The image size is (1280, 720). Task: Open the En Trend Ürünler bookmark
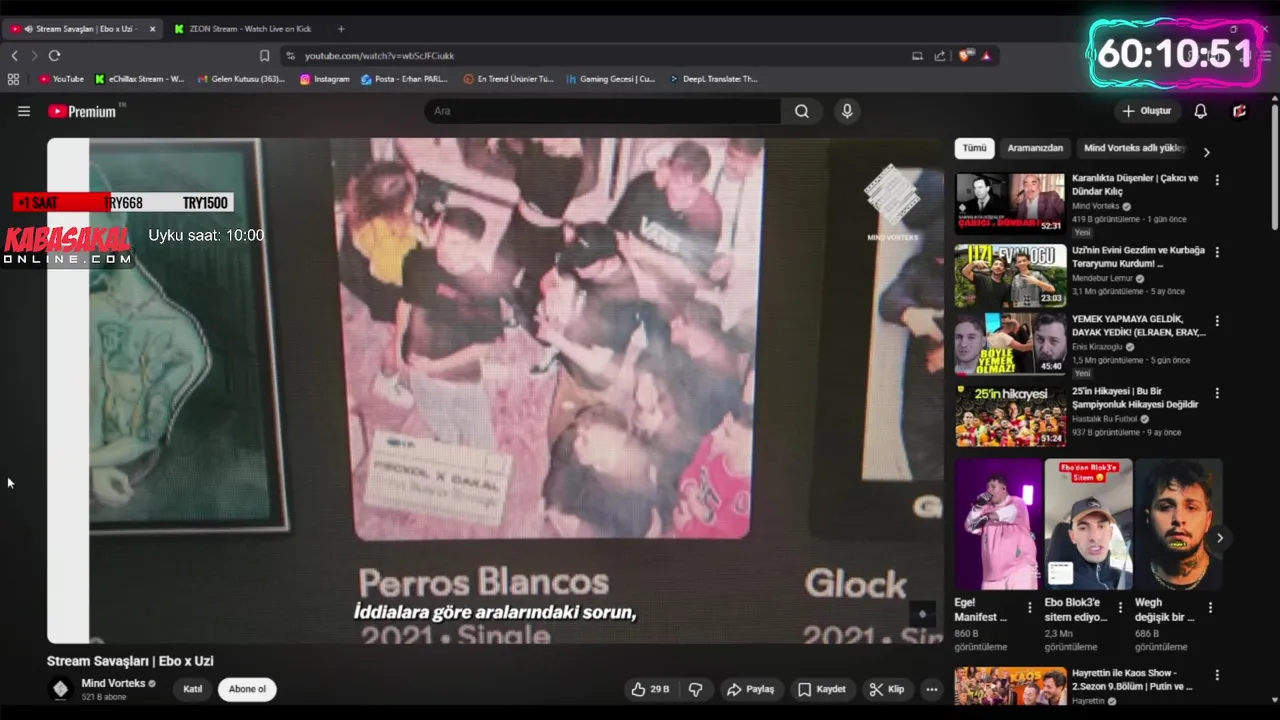508,79
